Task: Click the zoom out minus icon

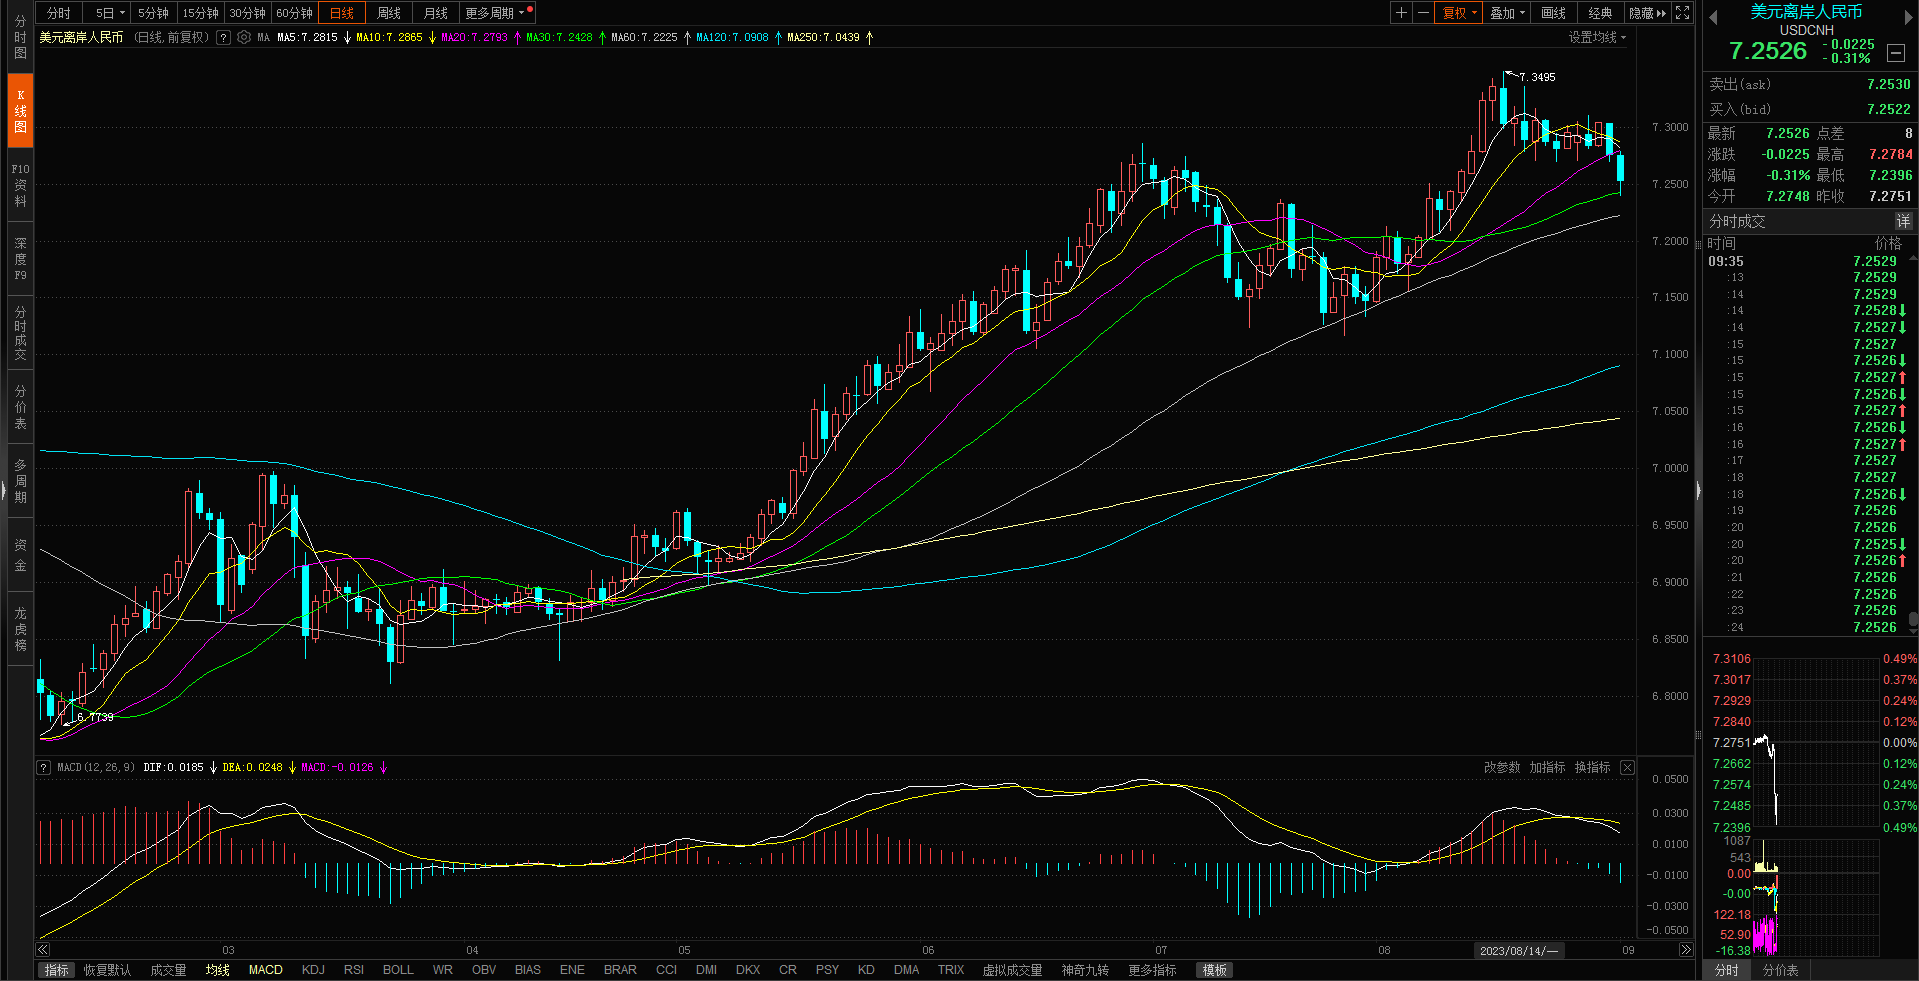Action: pos(1423,13)
